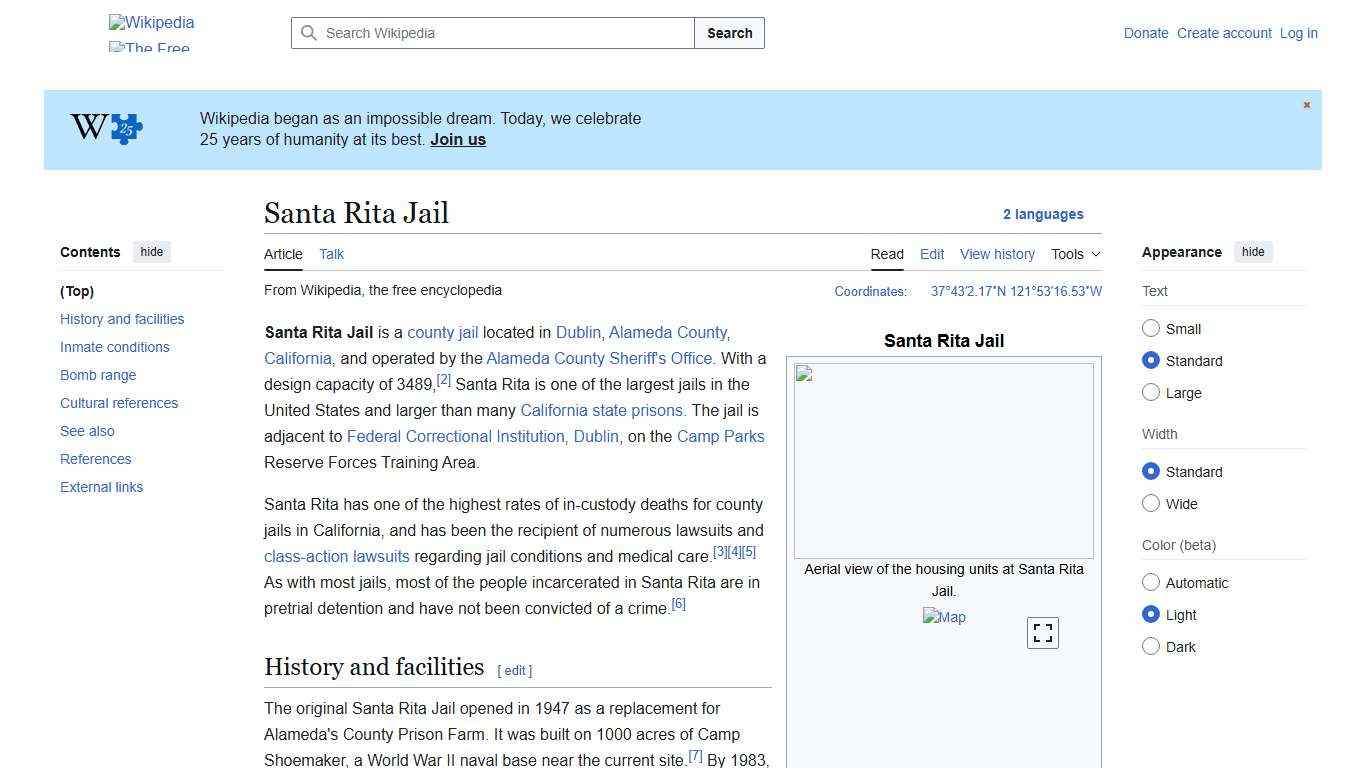Select the Light color radio option
Image resolution: width=1366 pixels, height=768 pixels.
pyautogui.click(x=1151, y=615)
